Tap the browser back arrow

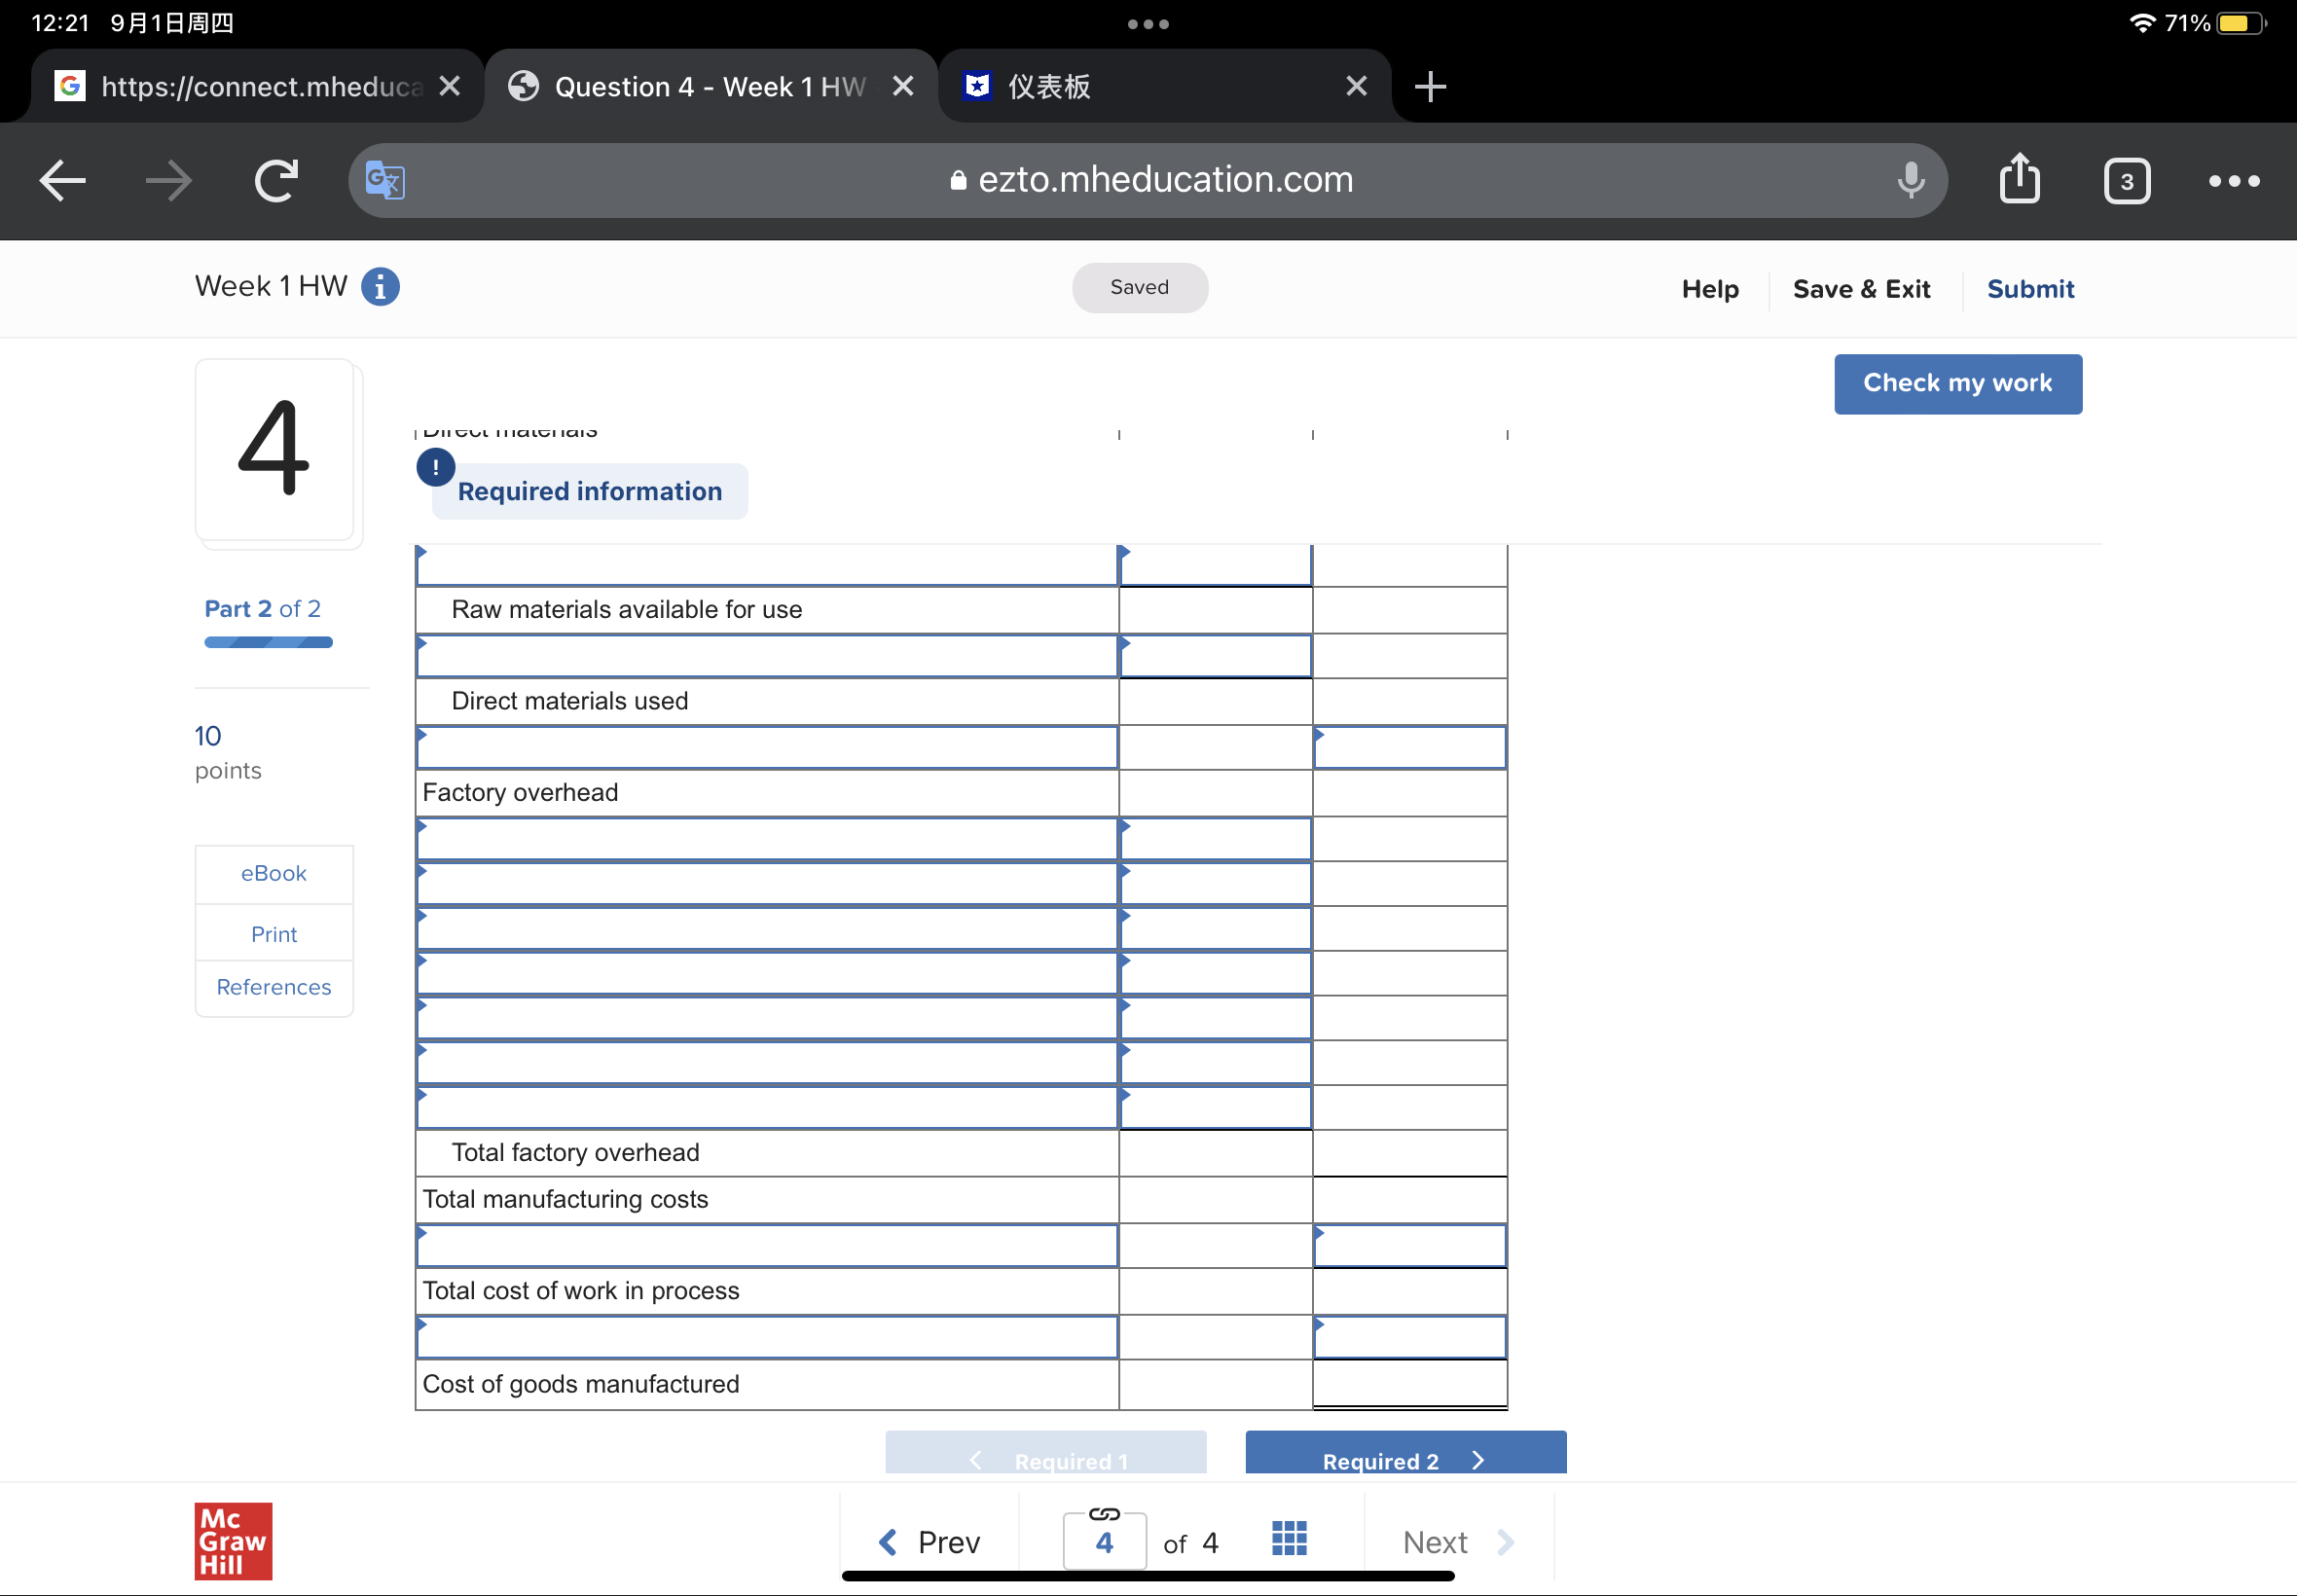(x=63, y=181)
